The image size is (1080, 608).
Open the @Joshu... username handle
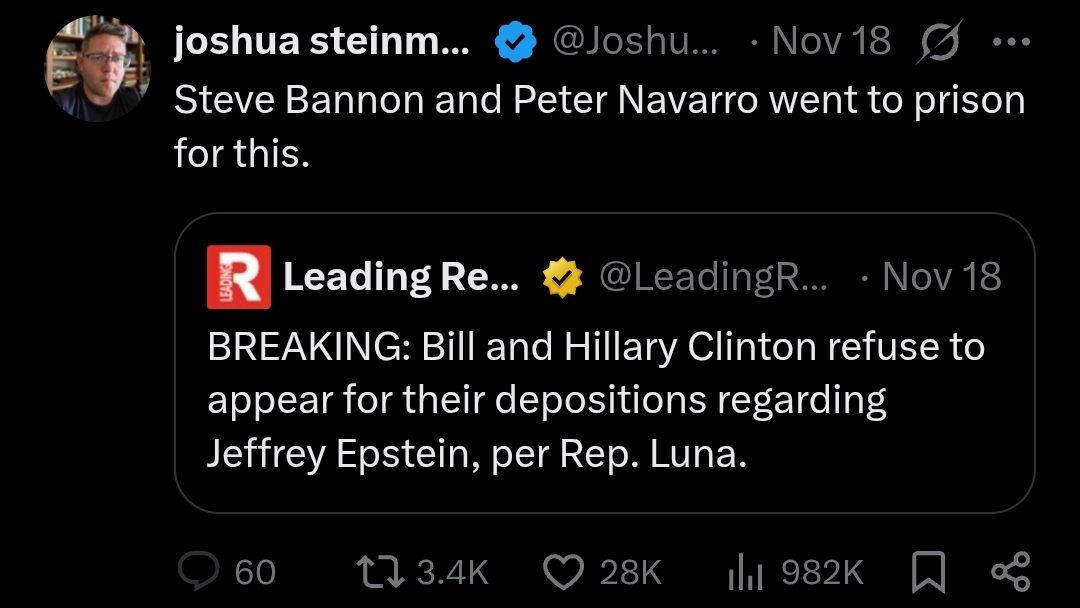[x=635, y=41]
